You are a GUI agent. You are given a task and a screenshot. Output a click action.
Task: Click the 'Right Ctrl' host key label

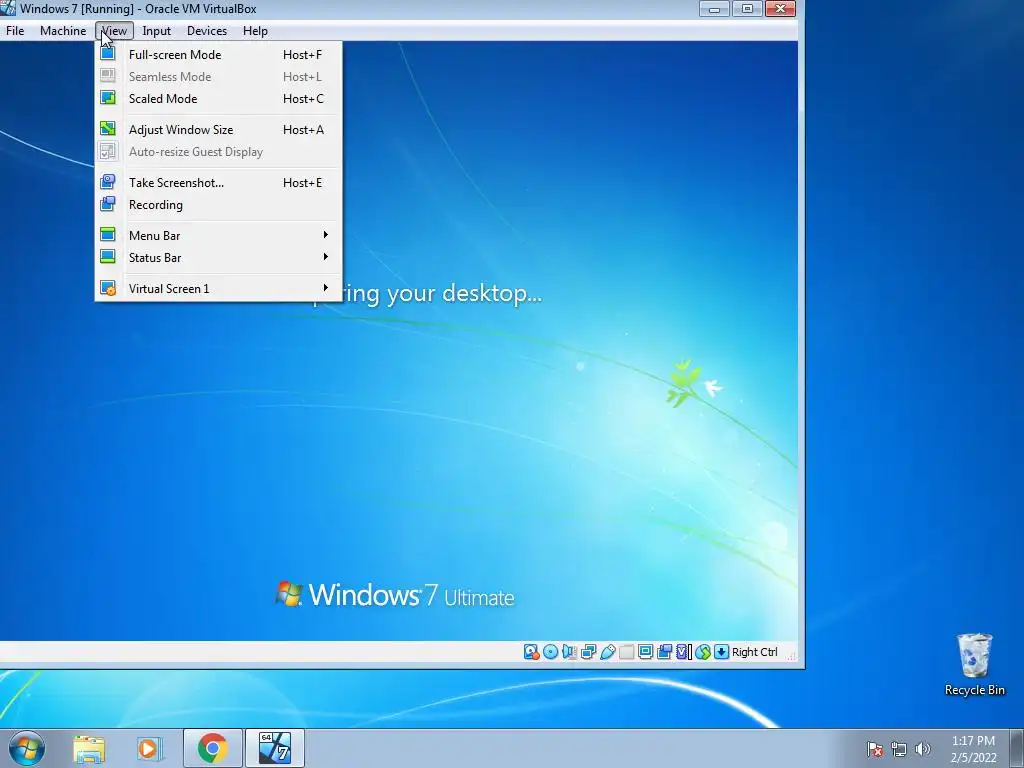click(x=754, y=652)
